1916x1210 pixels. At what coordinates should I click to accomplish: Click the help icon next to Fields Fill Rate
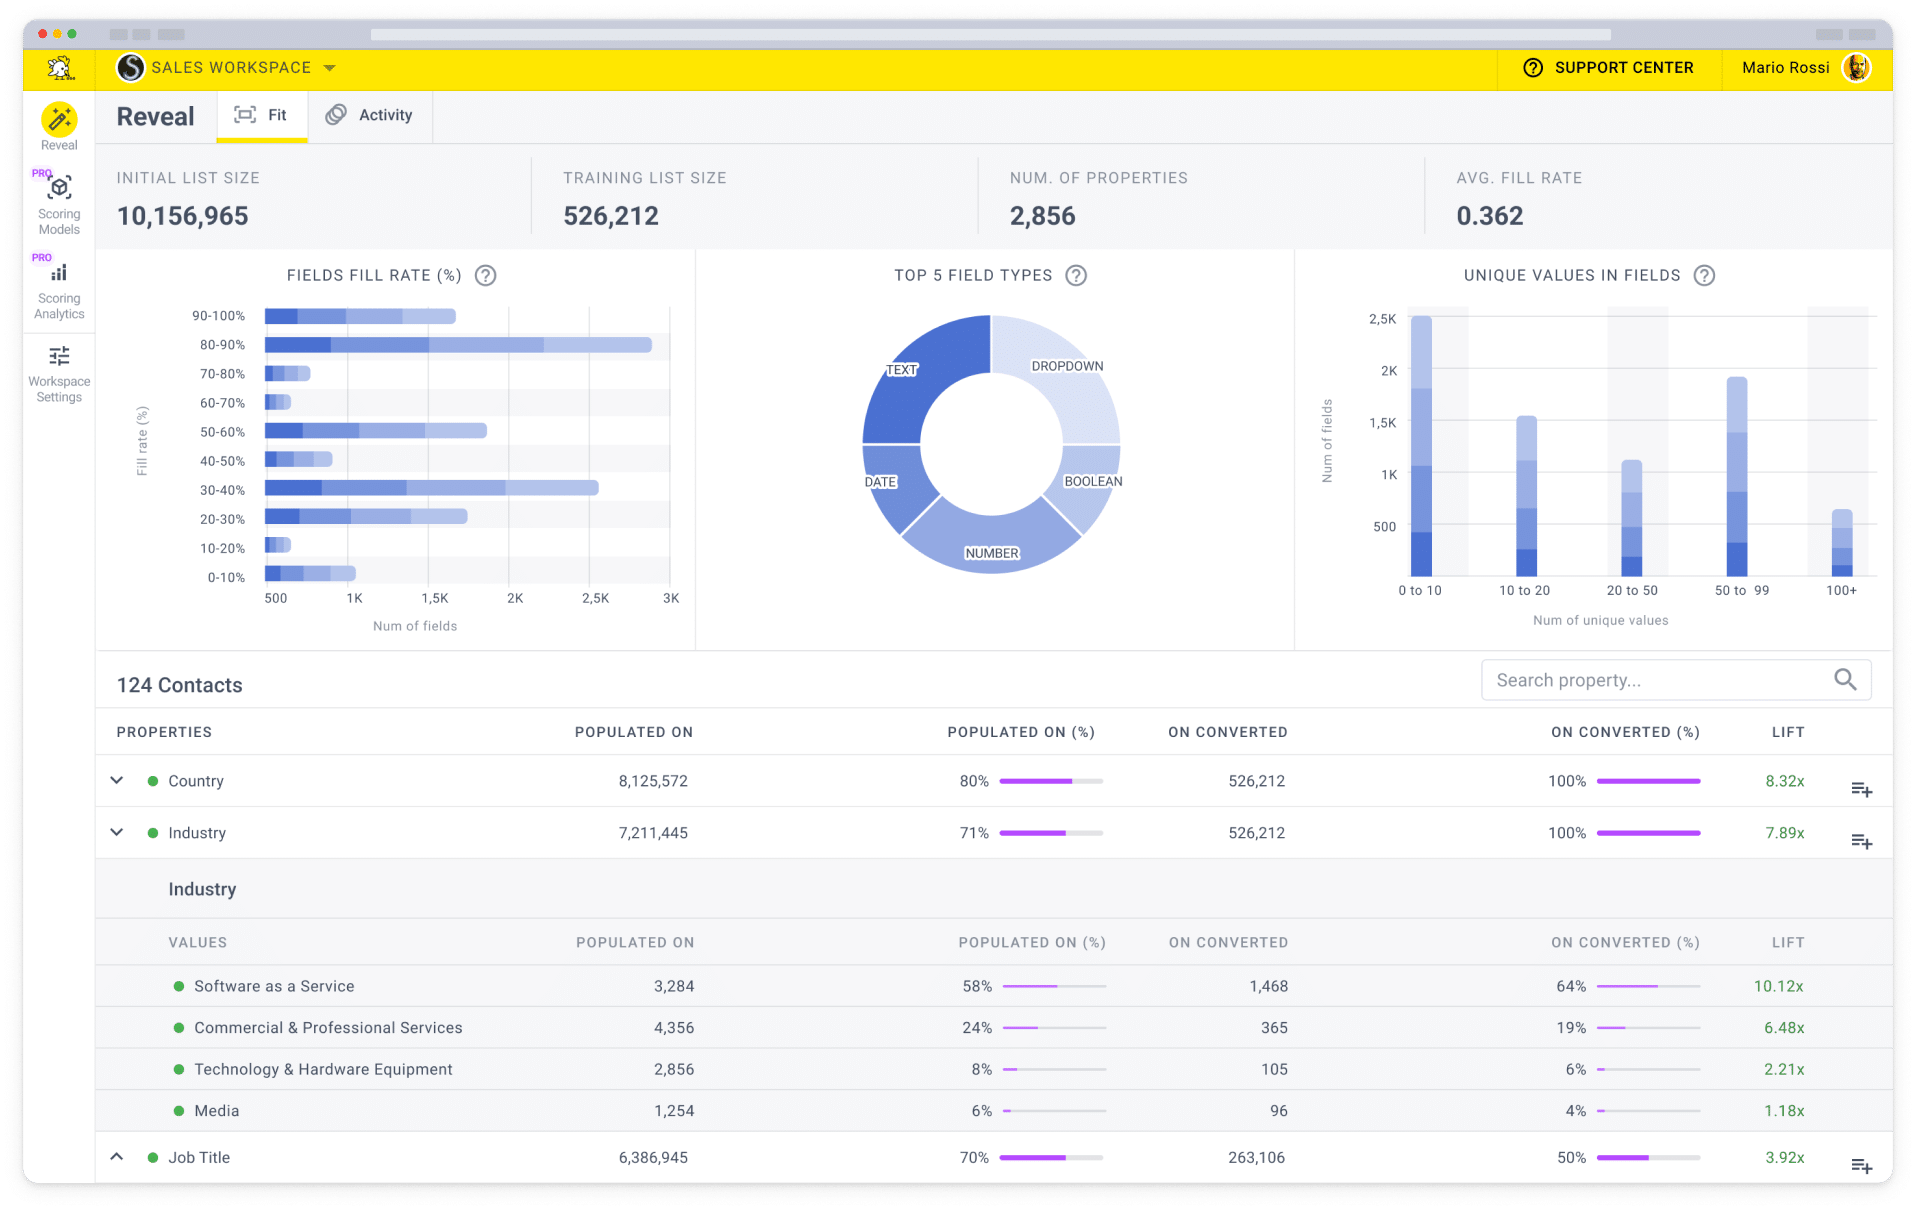486,275
